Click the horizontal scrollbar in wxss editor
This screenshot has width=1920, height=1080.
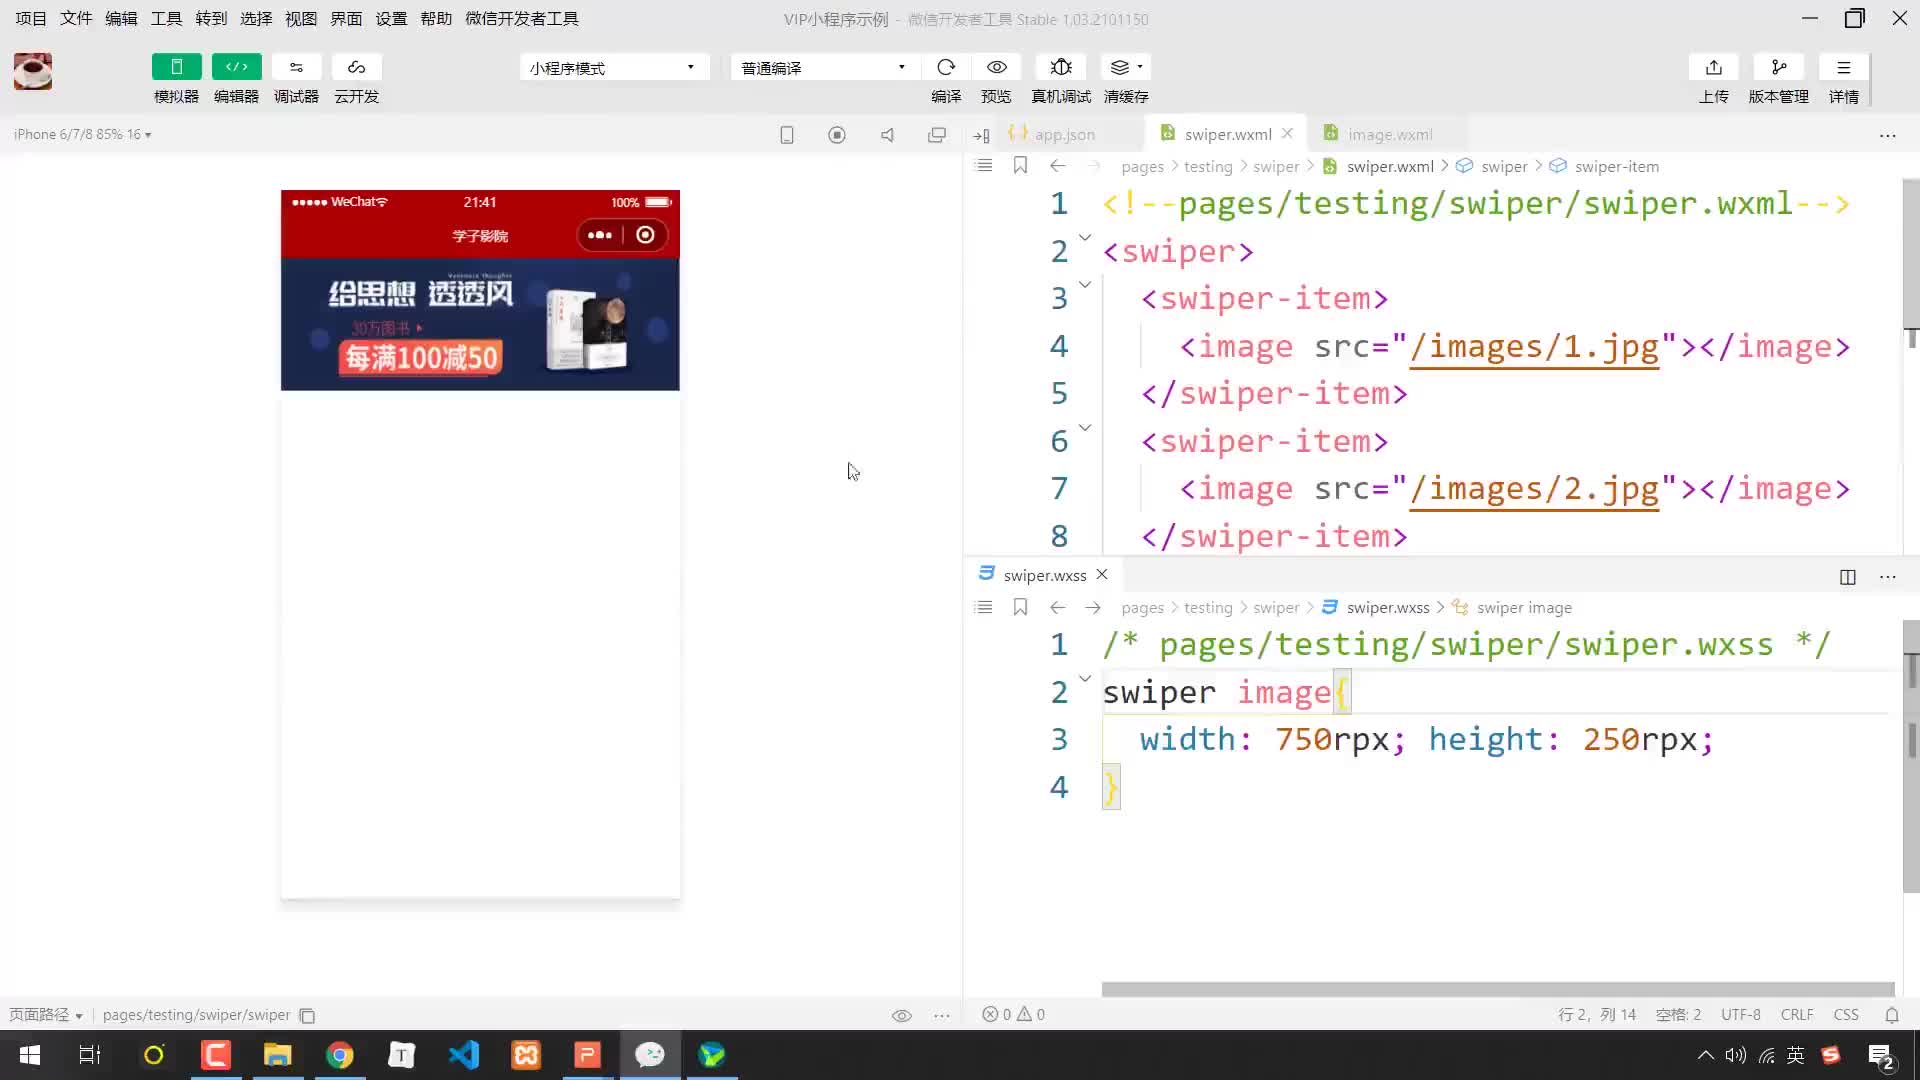[1498, 989]
